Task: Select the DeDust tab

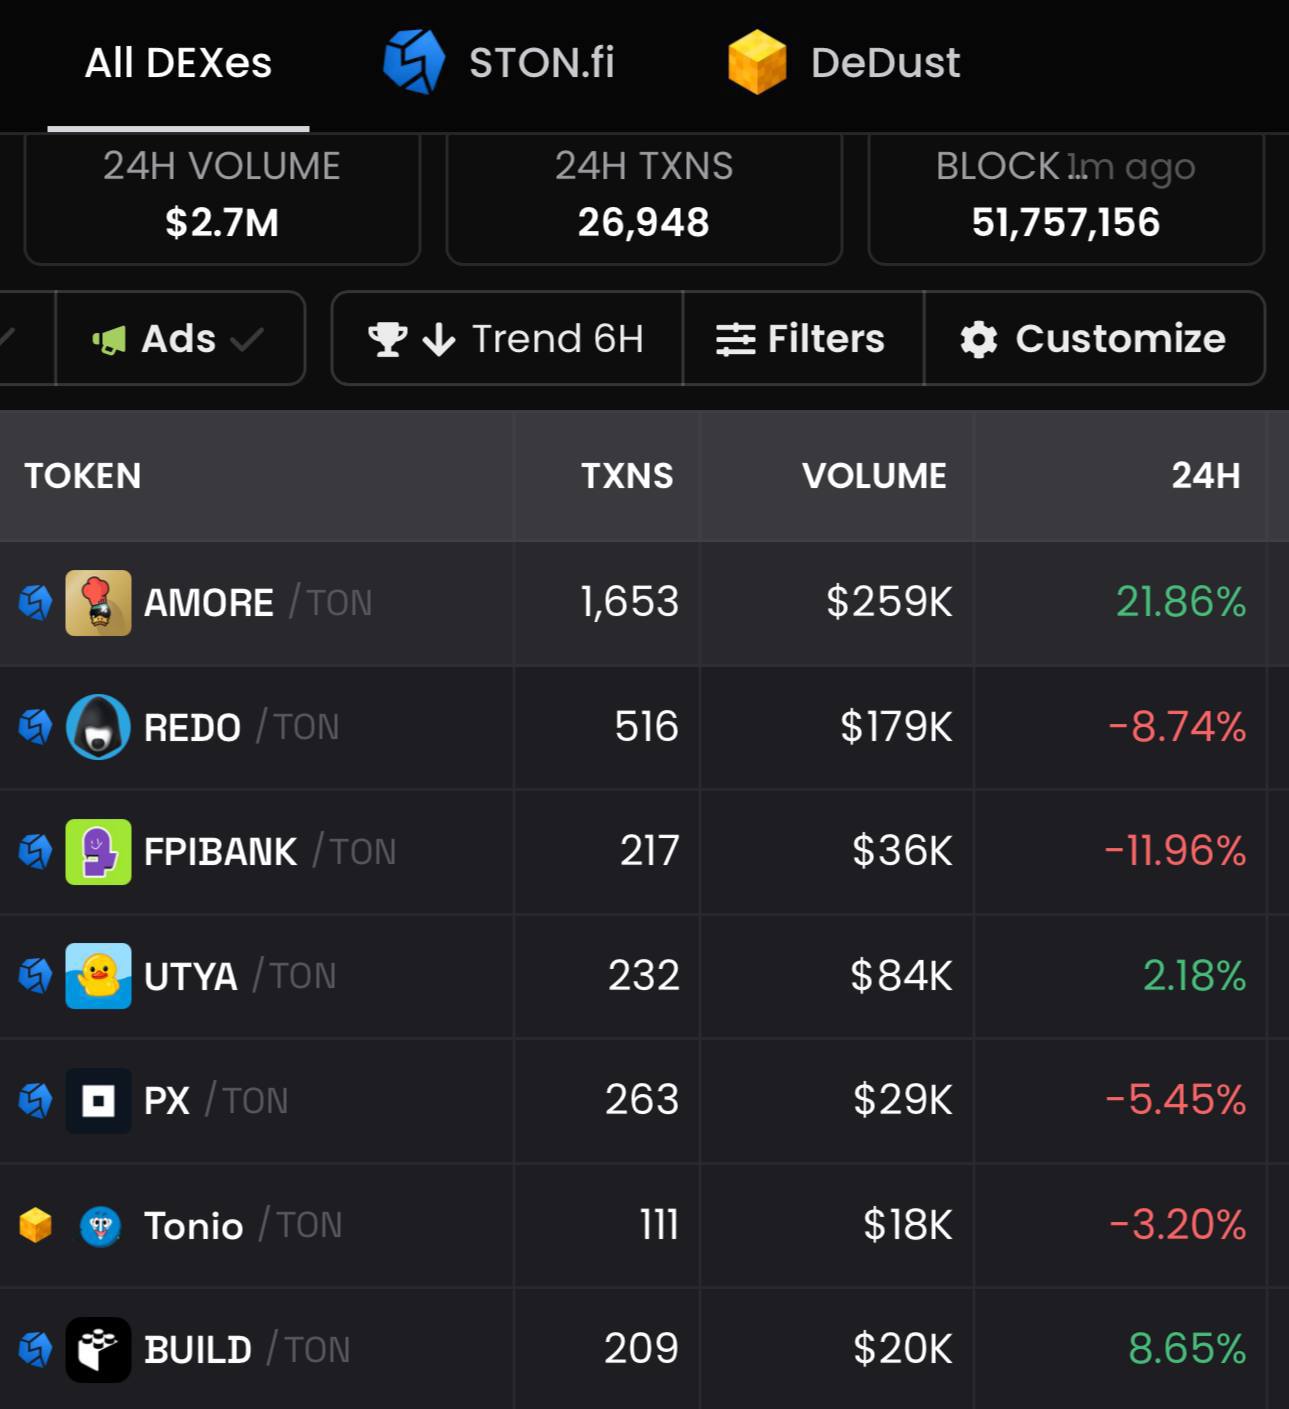Action: [844, 63]
